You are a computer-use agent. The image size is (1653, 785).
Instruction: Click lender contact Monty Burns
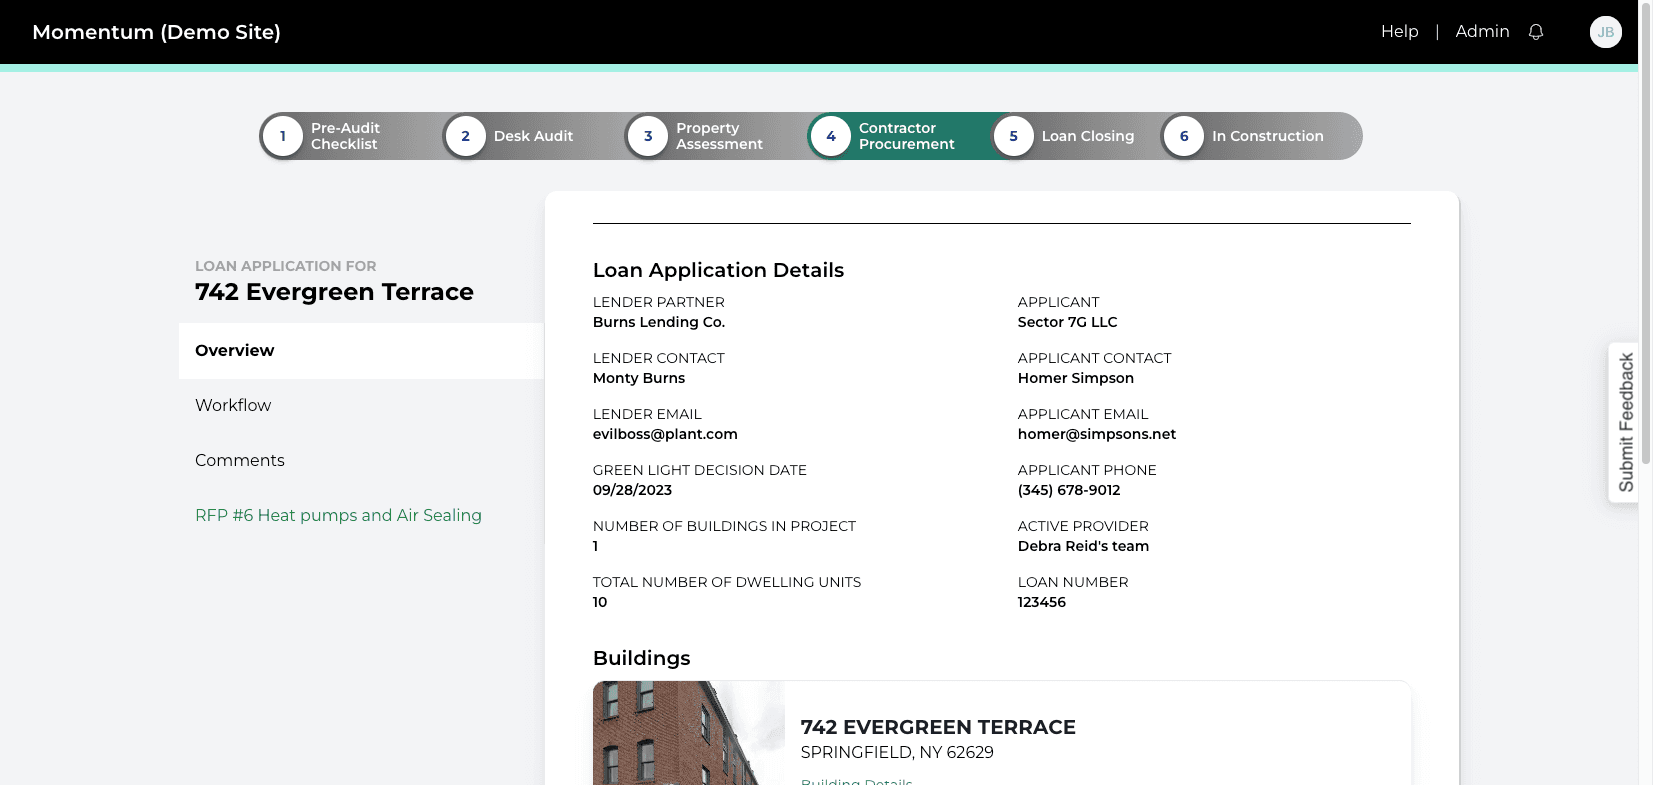click(639, 378)
